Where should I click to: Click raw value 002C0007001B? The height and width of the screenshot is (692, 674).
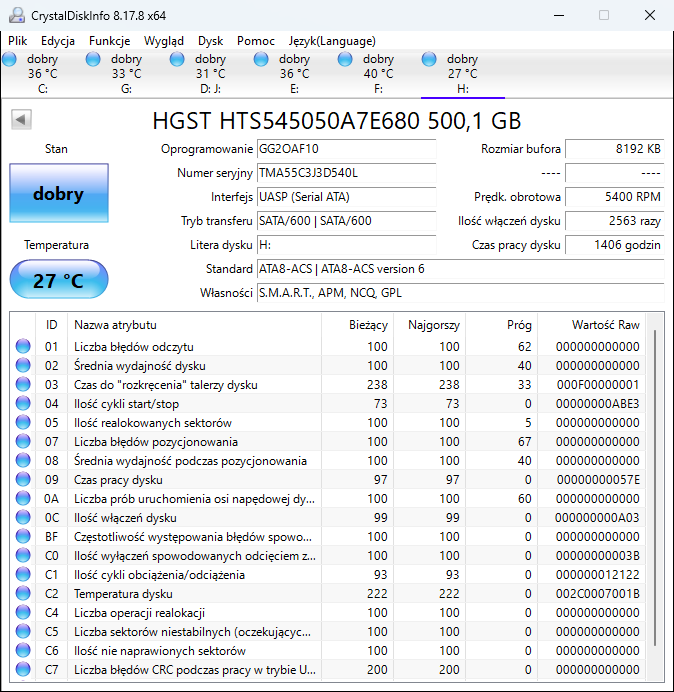click(x=598, y=594)
